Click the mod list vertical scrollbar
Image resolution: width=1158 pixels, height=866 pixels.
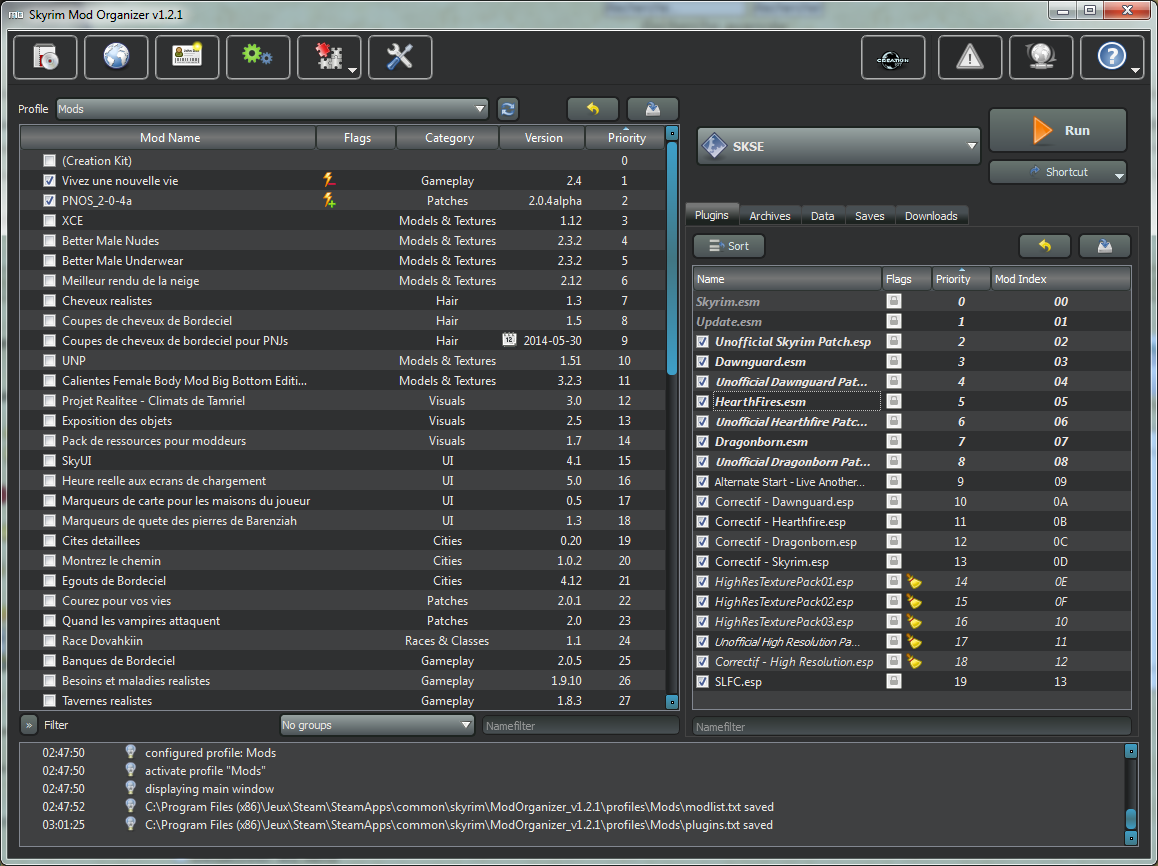(672, 258)
